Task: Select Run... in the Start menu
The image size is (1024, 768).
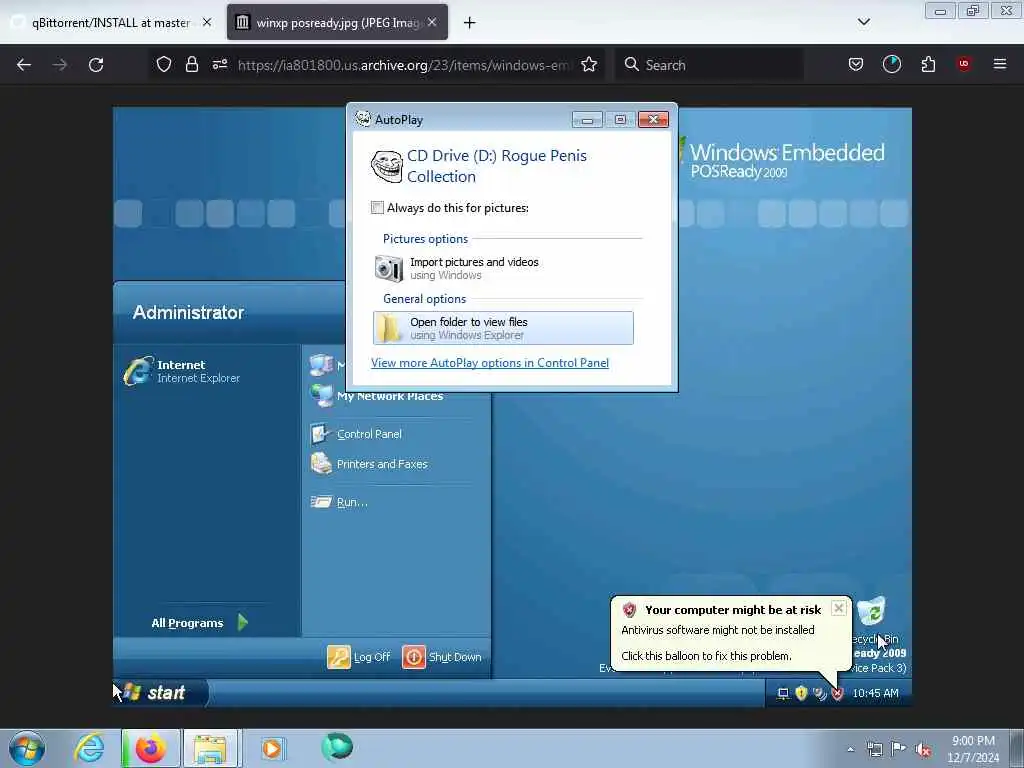Action: pos(340,502)
